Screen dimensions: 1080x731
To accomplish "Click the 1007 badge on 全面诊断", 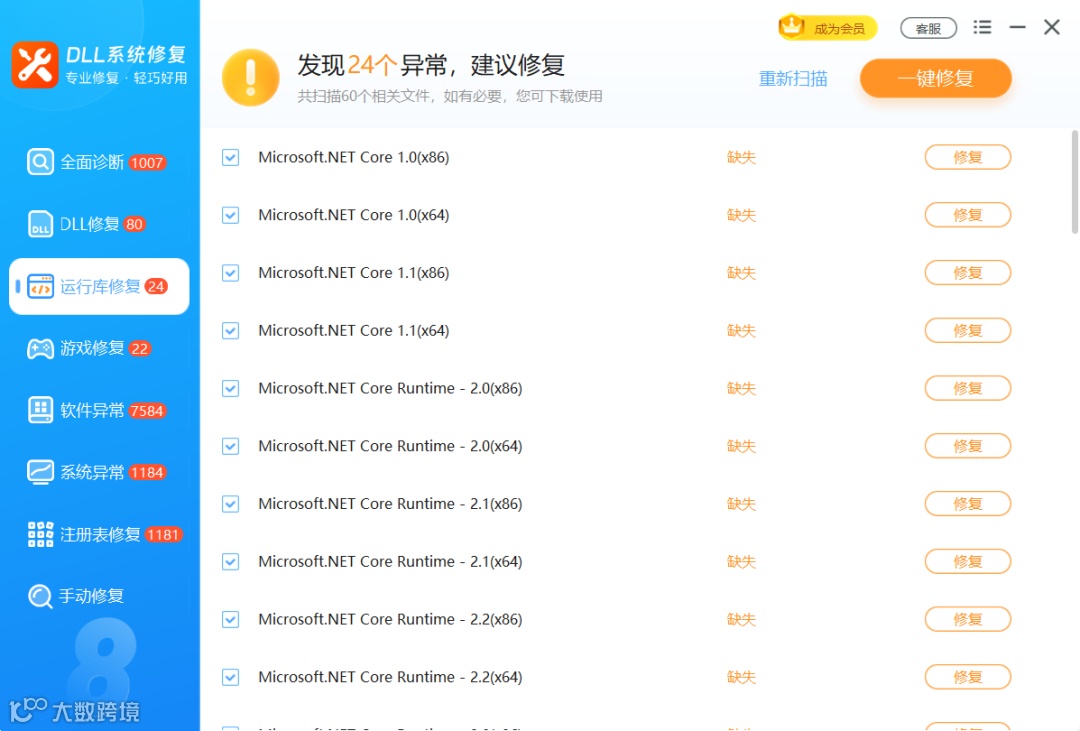I will coord(147,163).
